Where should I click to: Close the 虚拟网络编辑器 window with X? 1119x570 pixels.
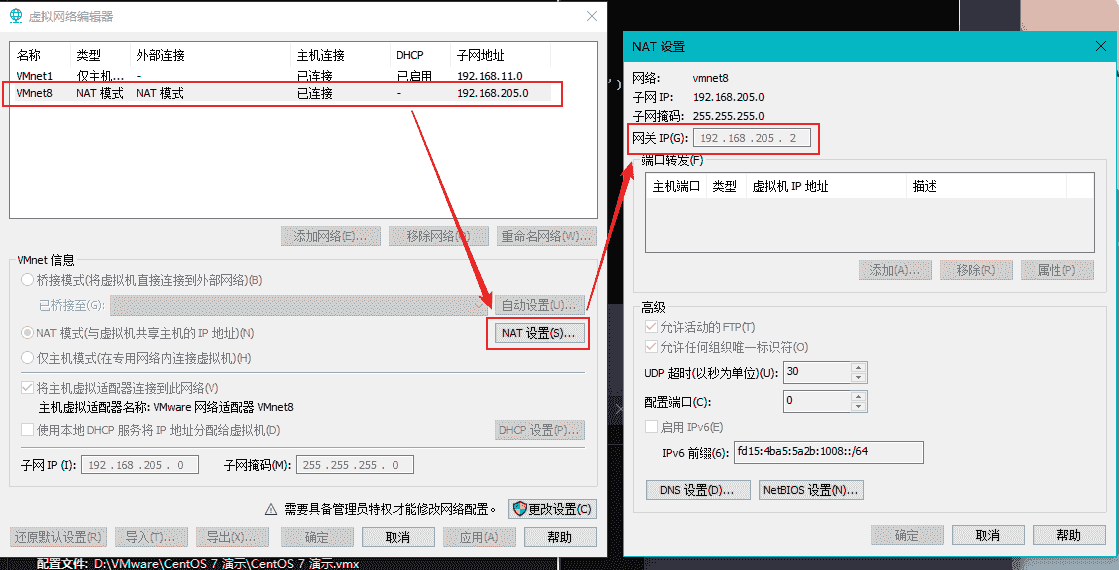pos(593,16)
